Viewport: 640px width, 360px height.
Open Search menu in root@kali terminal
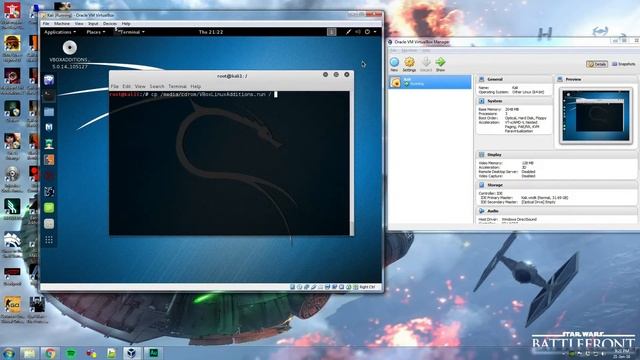(157, 87)
